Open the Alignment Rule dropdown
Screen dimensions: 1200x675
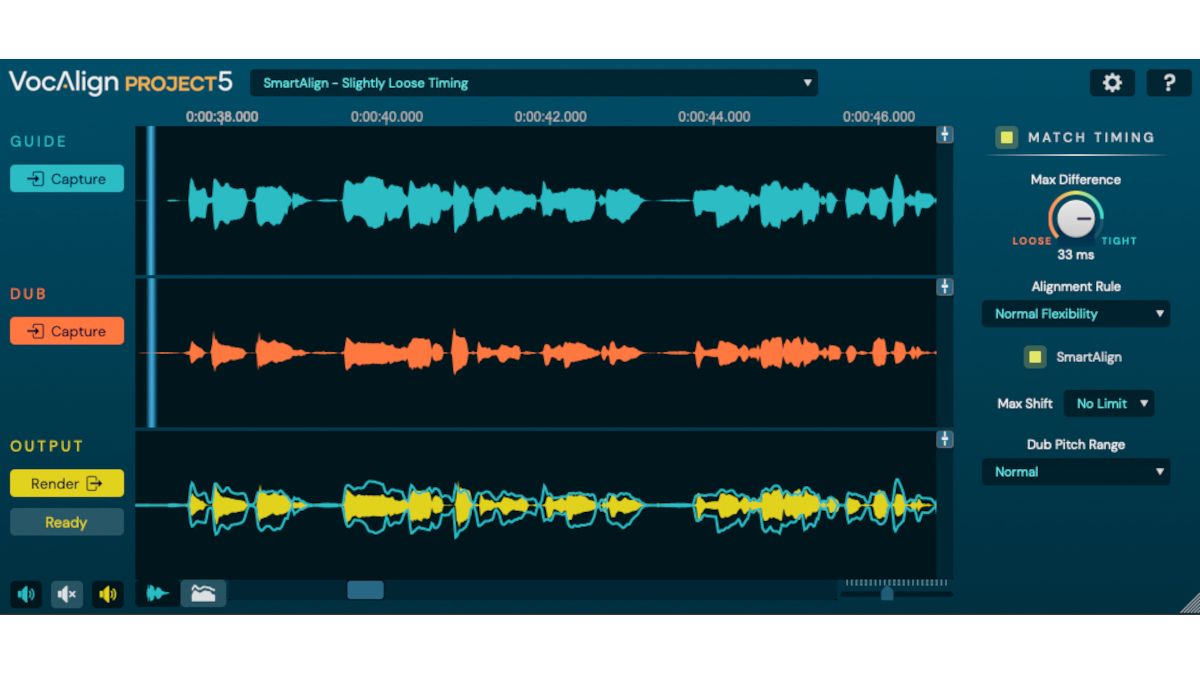pyautogui.click(x=1076, y=314)
